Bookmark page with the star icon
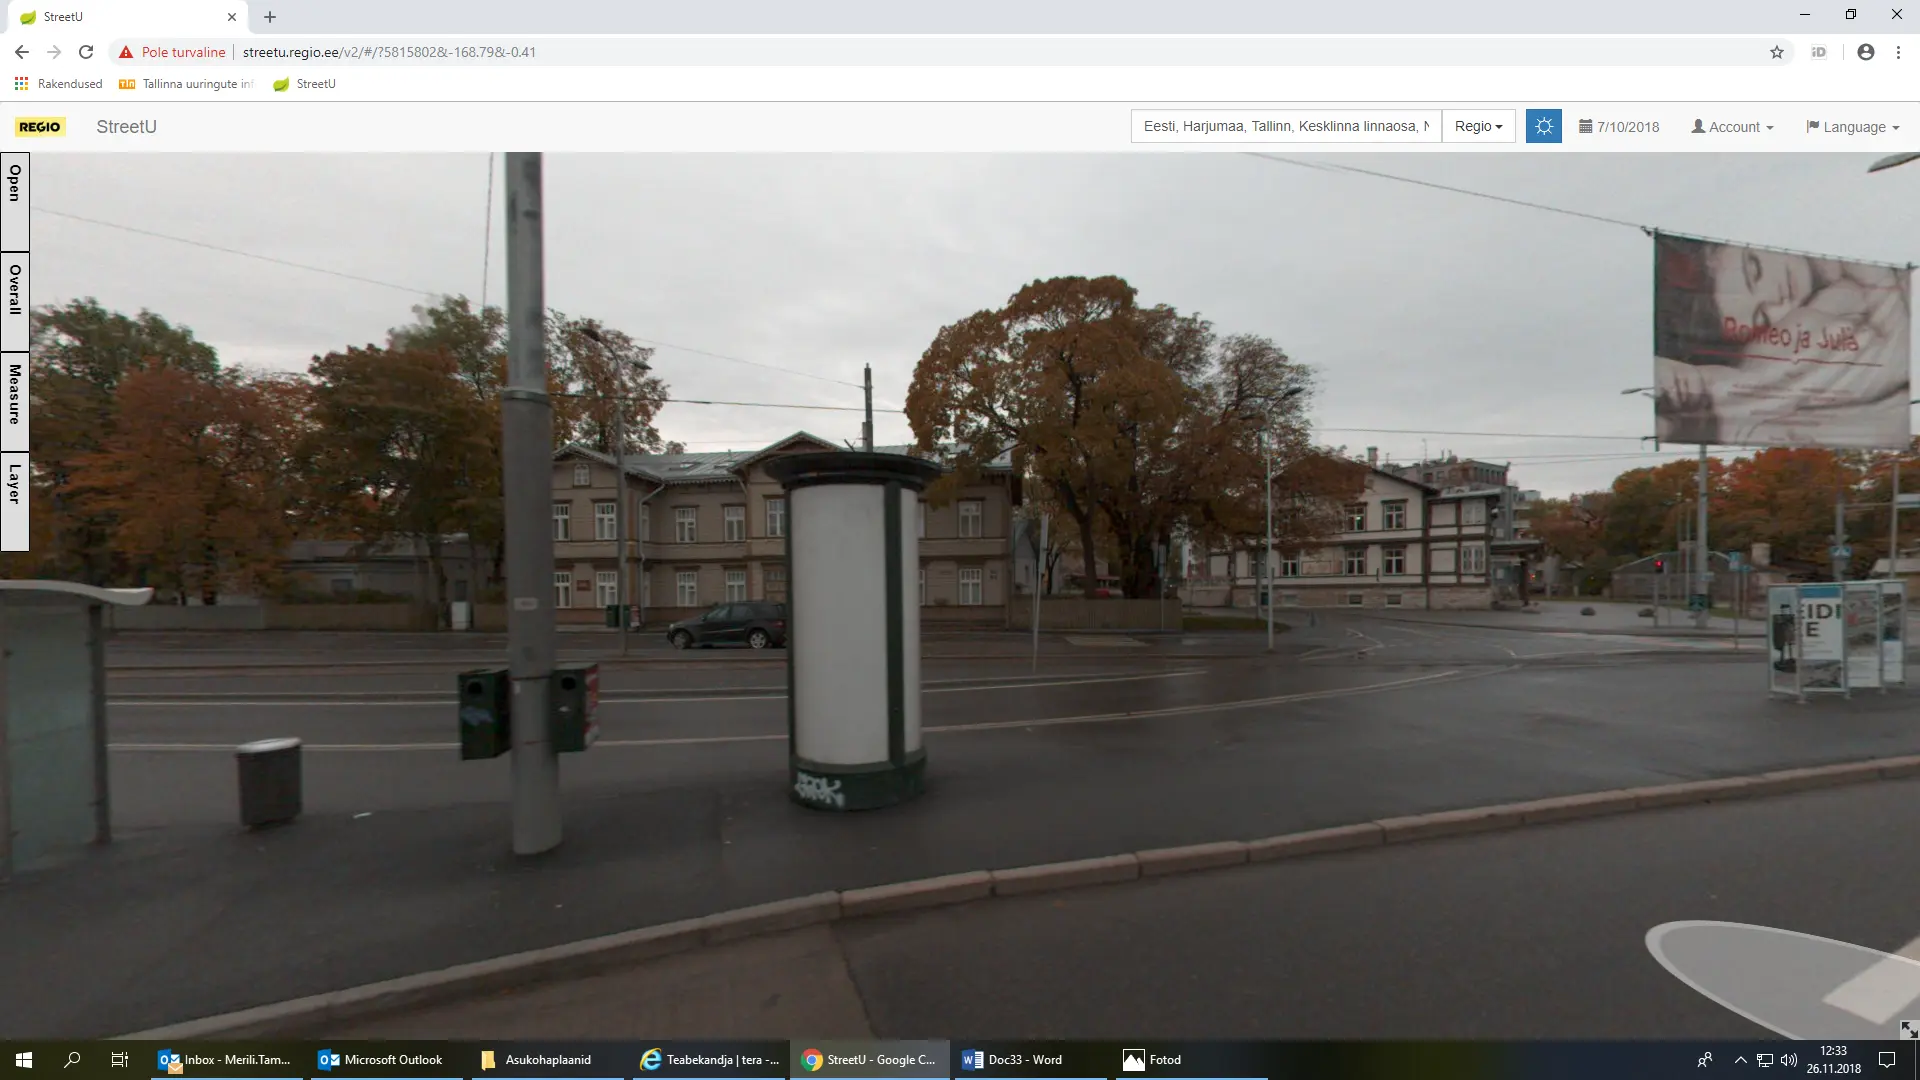 1777,52
